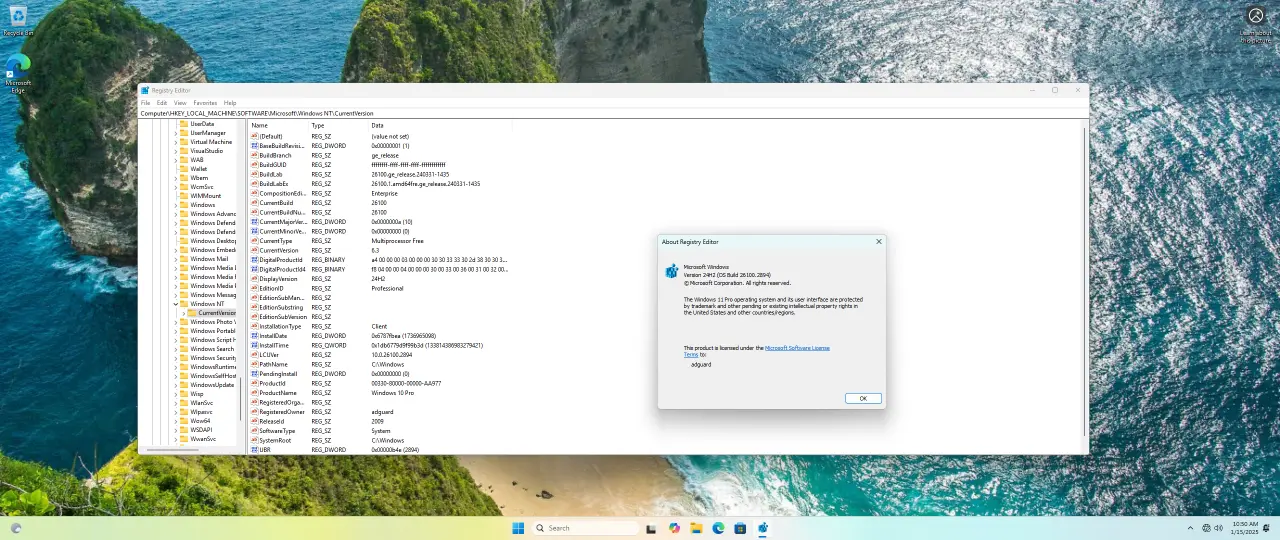Image resolution: width=1280 pixels, height=540 pixels.
Task: Click the string icon beside ProductName
Action: coord(255,393)
